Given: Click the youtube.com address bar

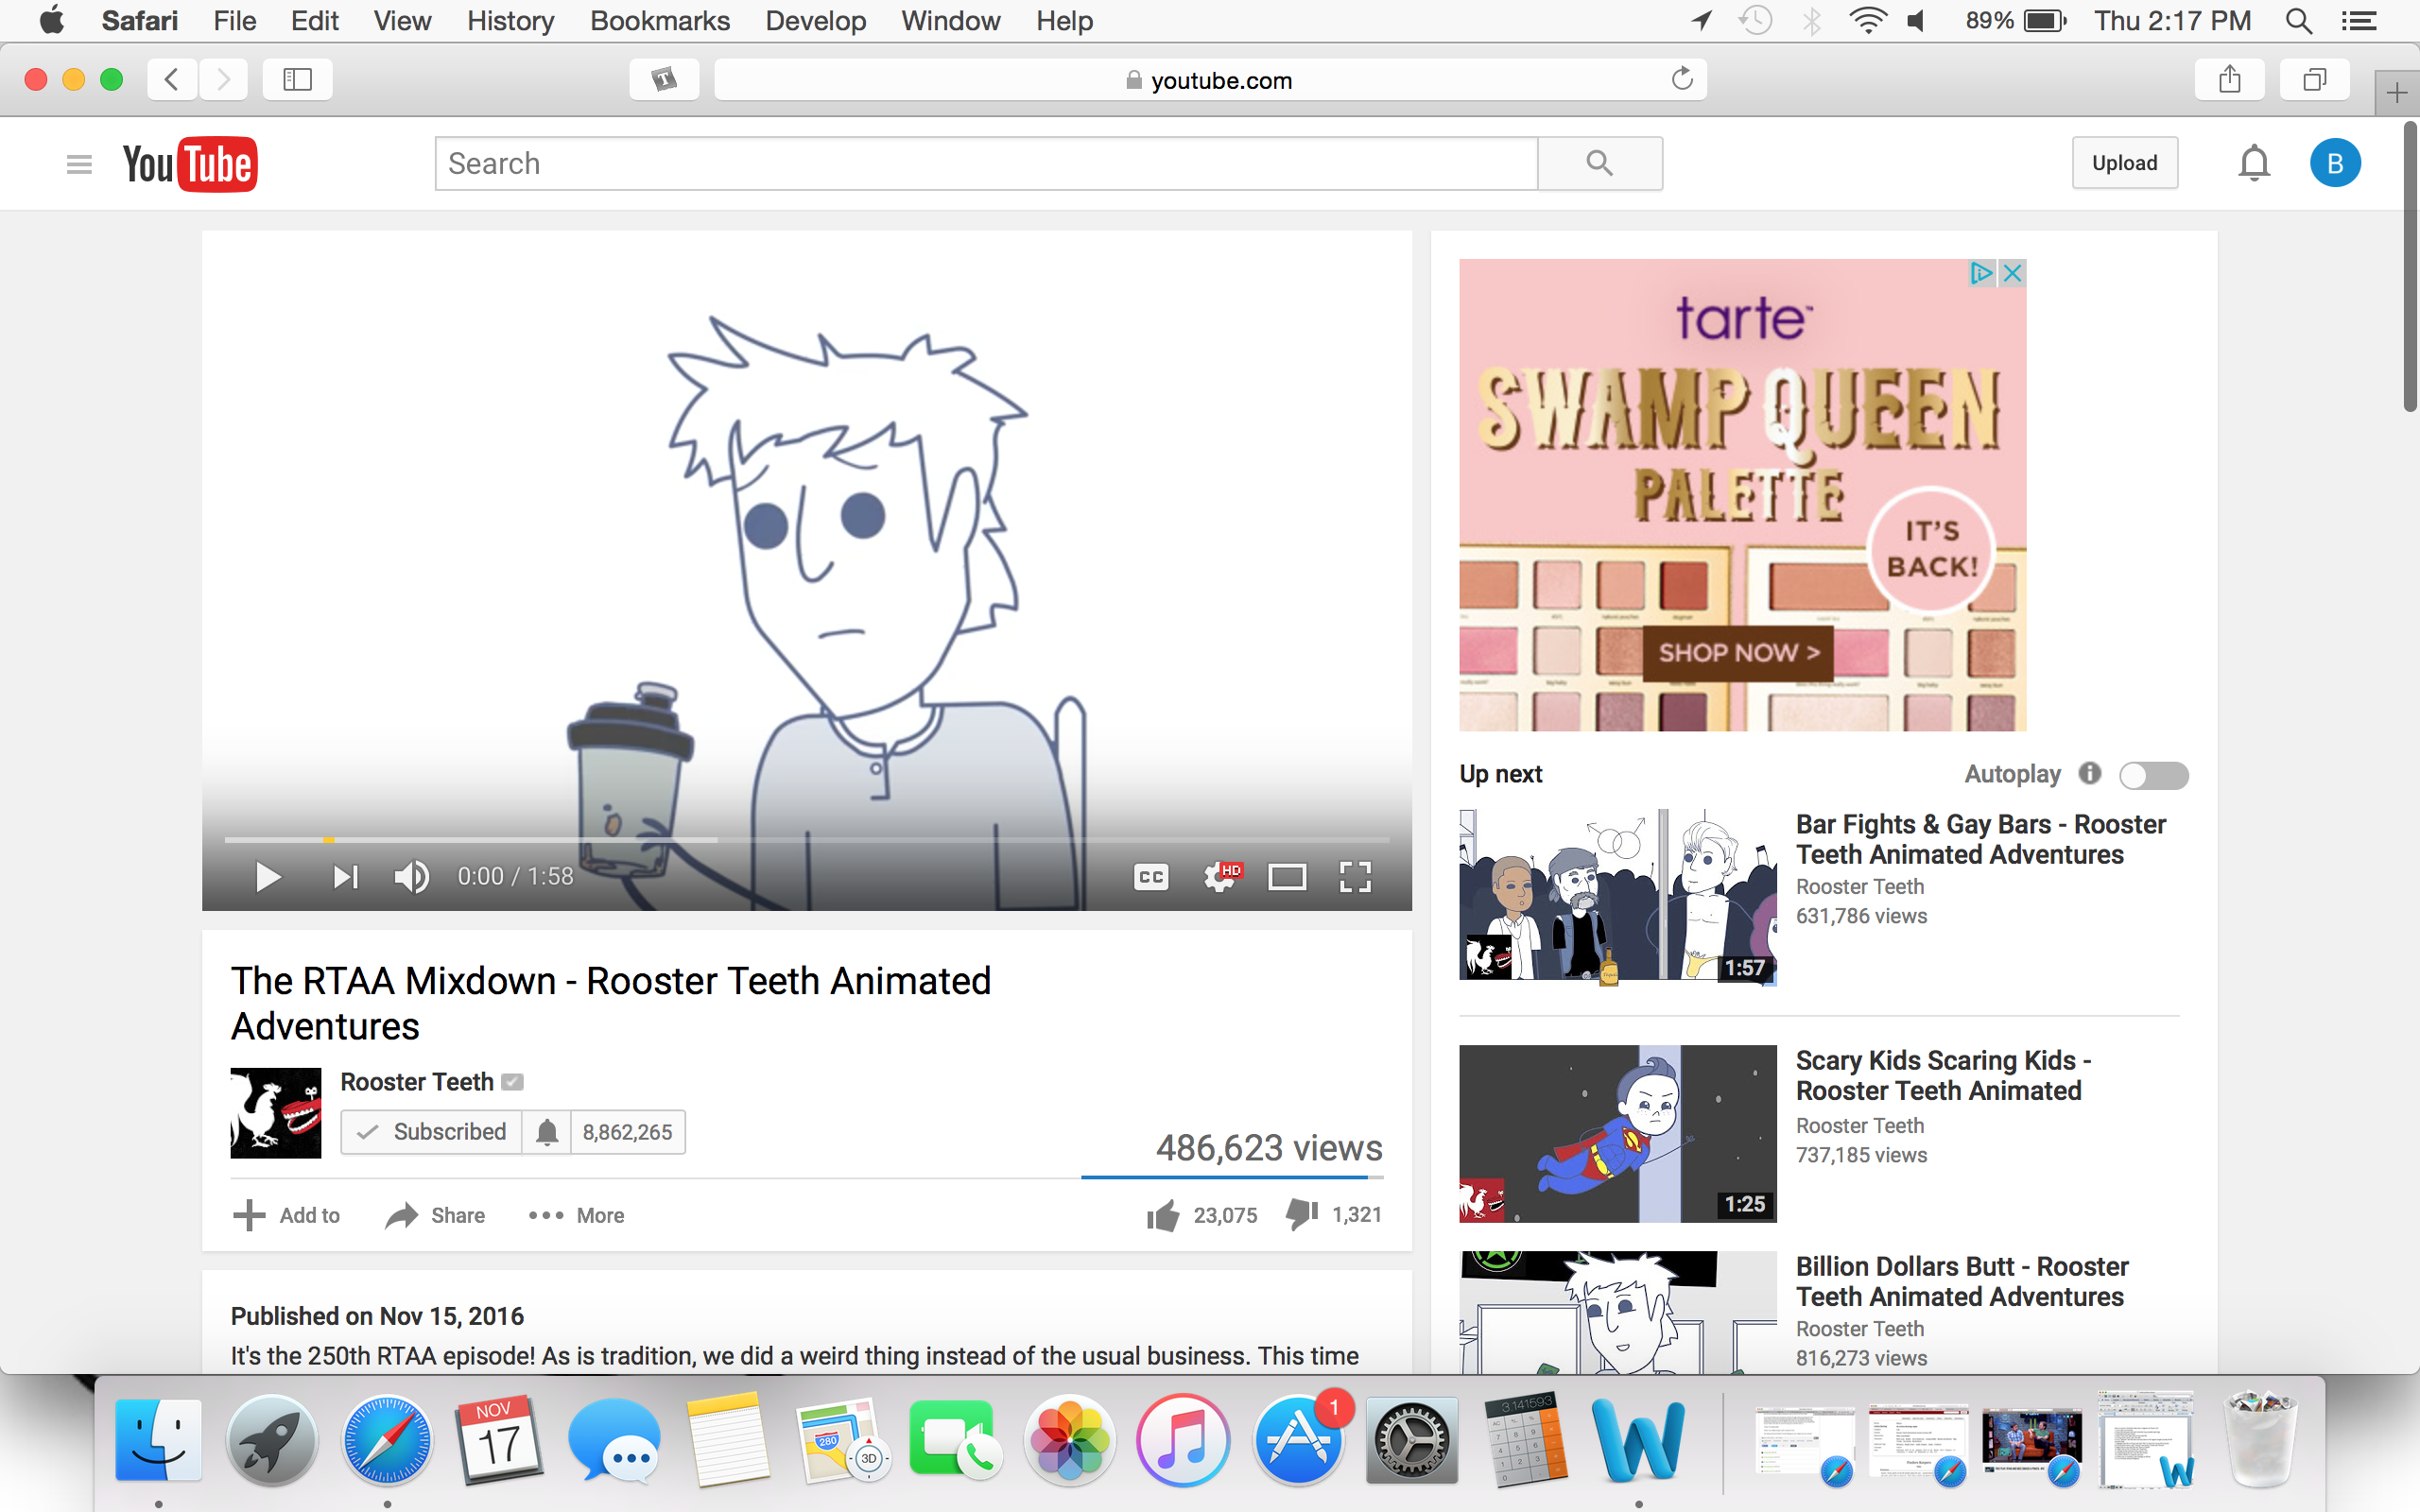Looking at the screenshot, I should click(x=1210, y=80).
